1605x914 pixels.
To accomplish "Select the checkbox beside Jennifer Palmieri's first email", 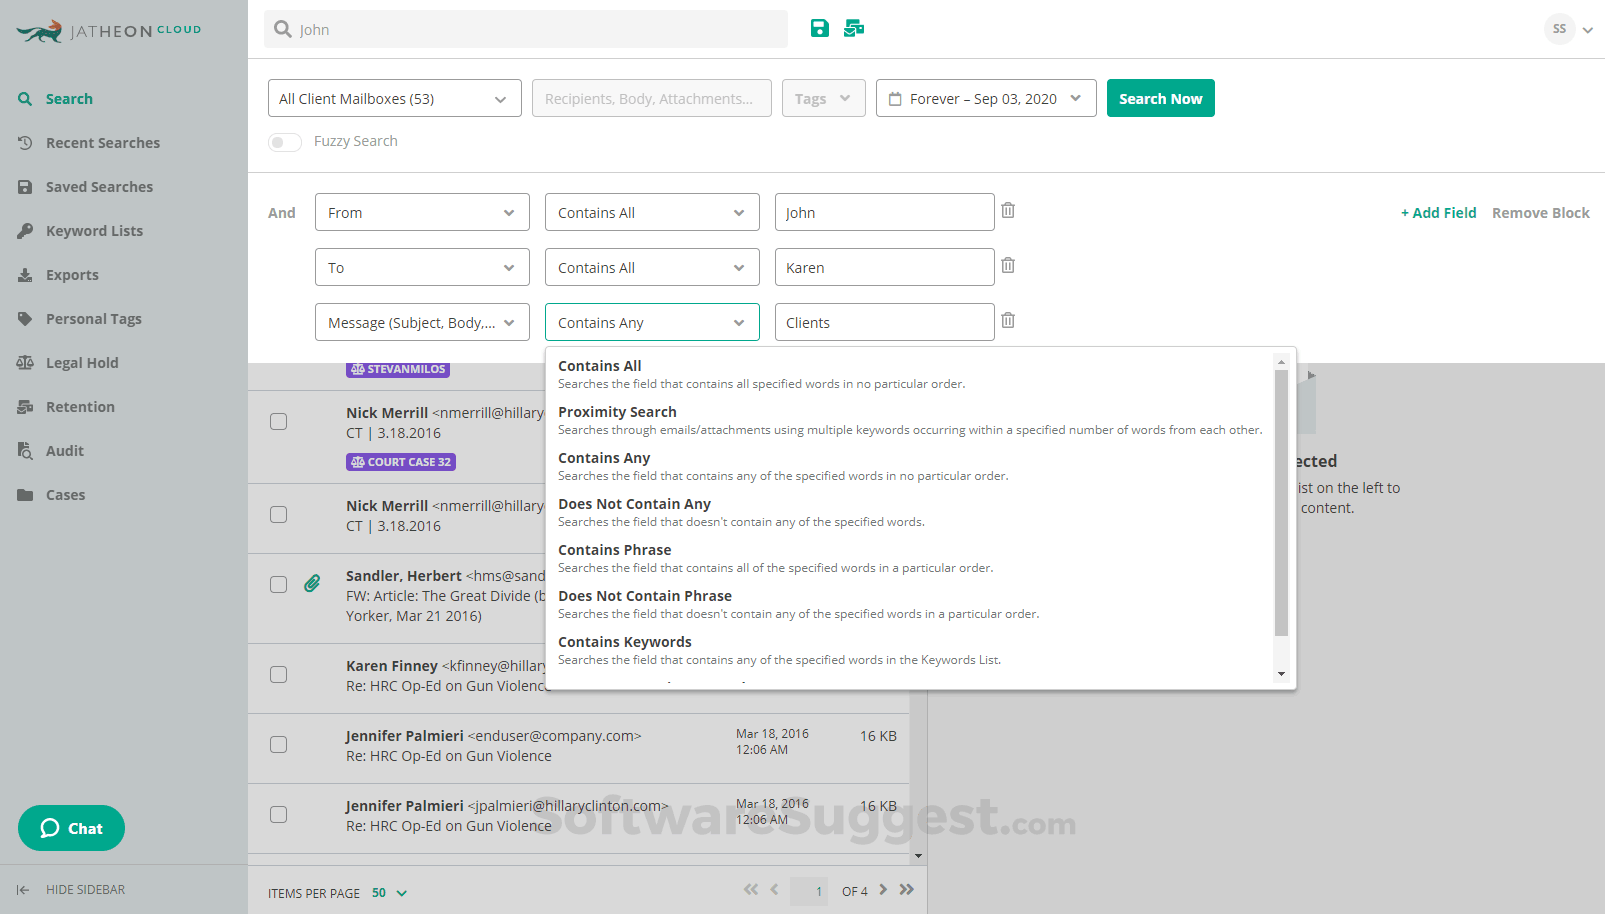I will point(278,744).
